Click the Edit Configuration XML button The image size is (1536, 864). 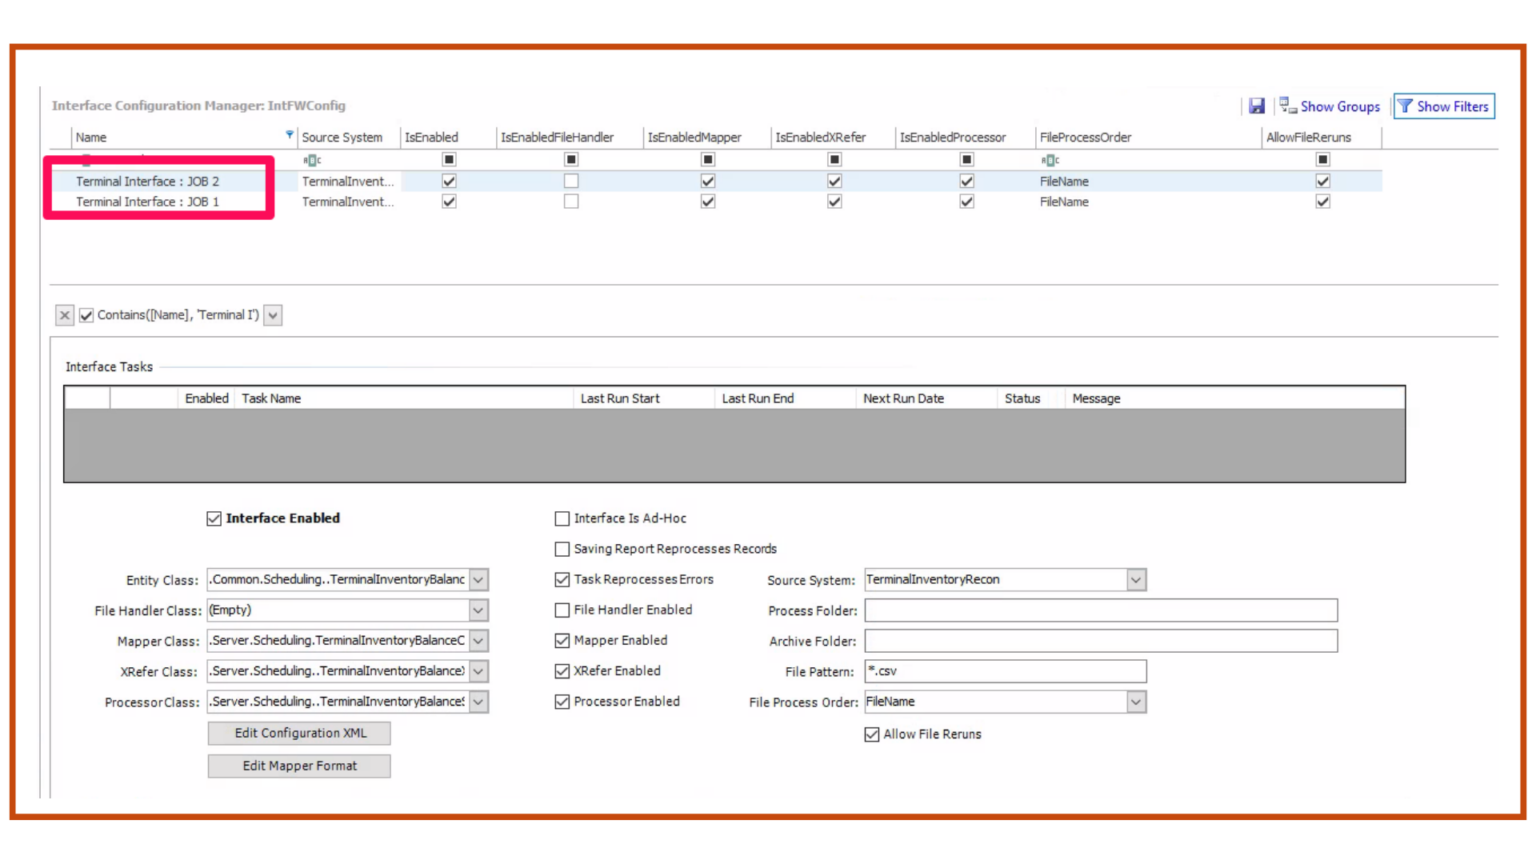point(299,733)
